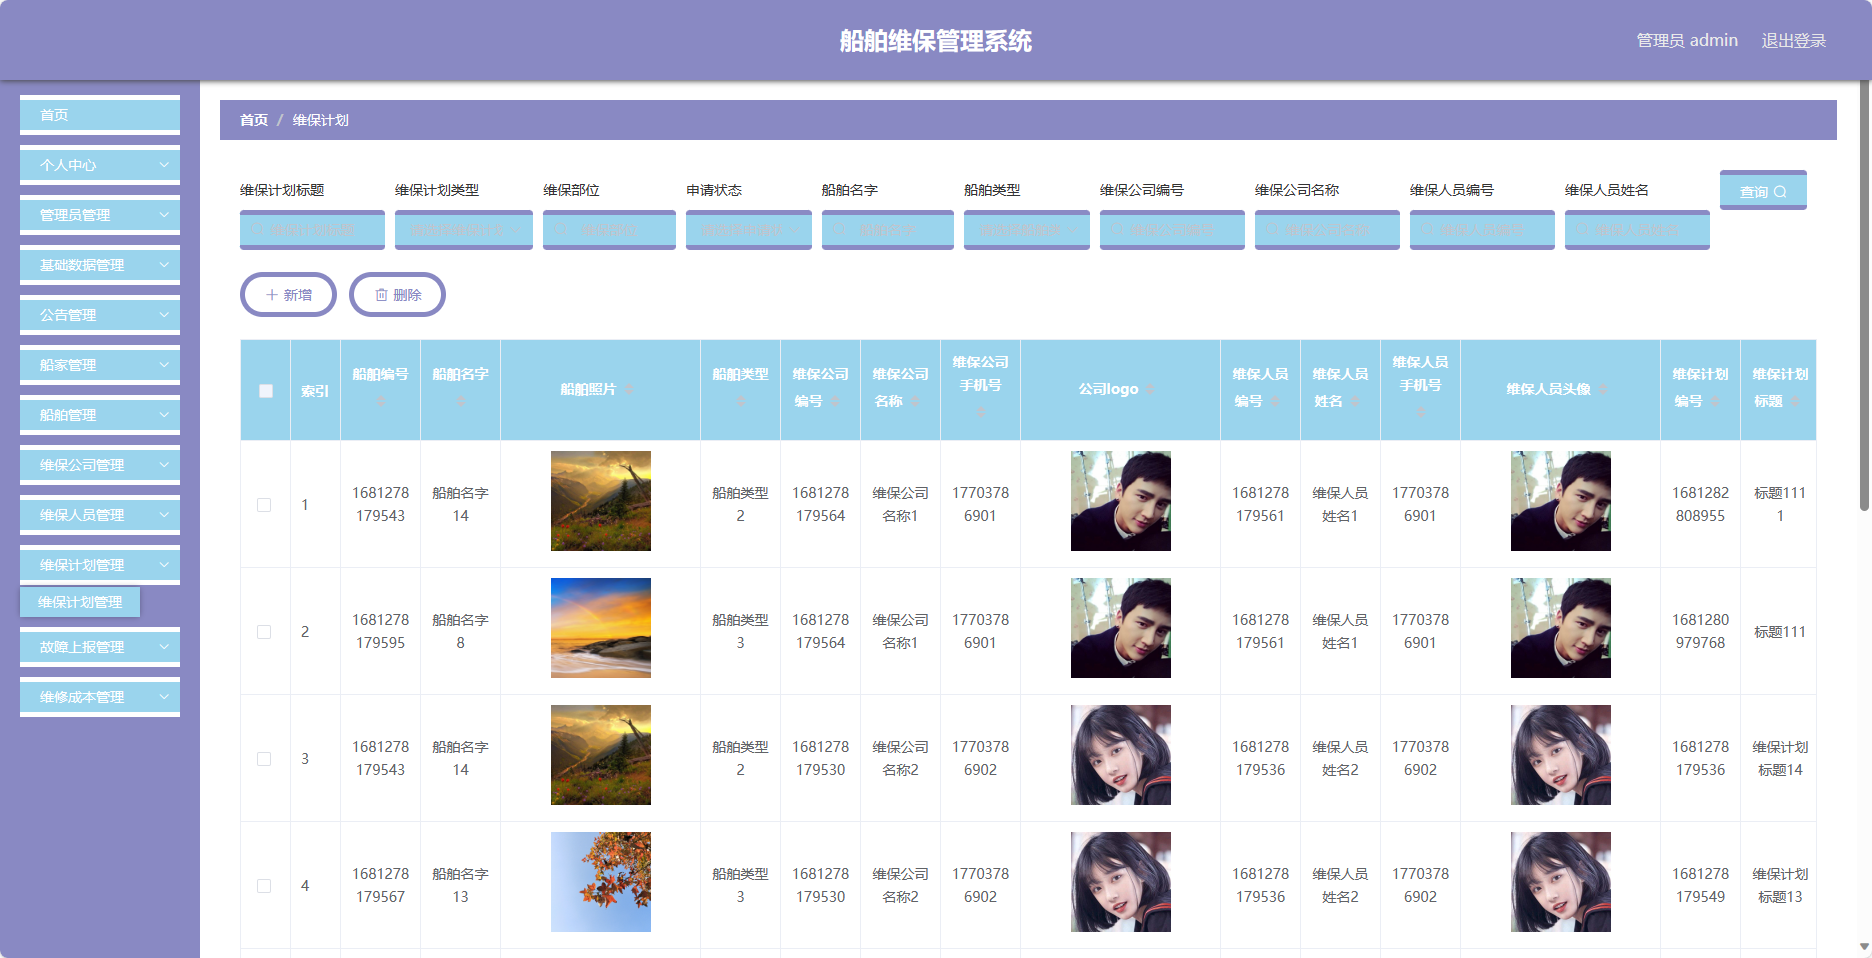Sort by 维保计划标题 column icon

click(x=1795, y=401)
